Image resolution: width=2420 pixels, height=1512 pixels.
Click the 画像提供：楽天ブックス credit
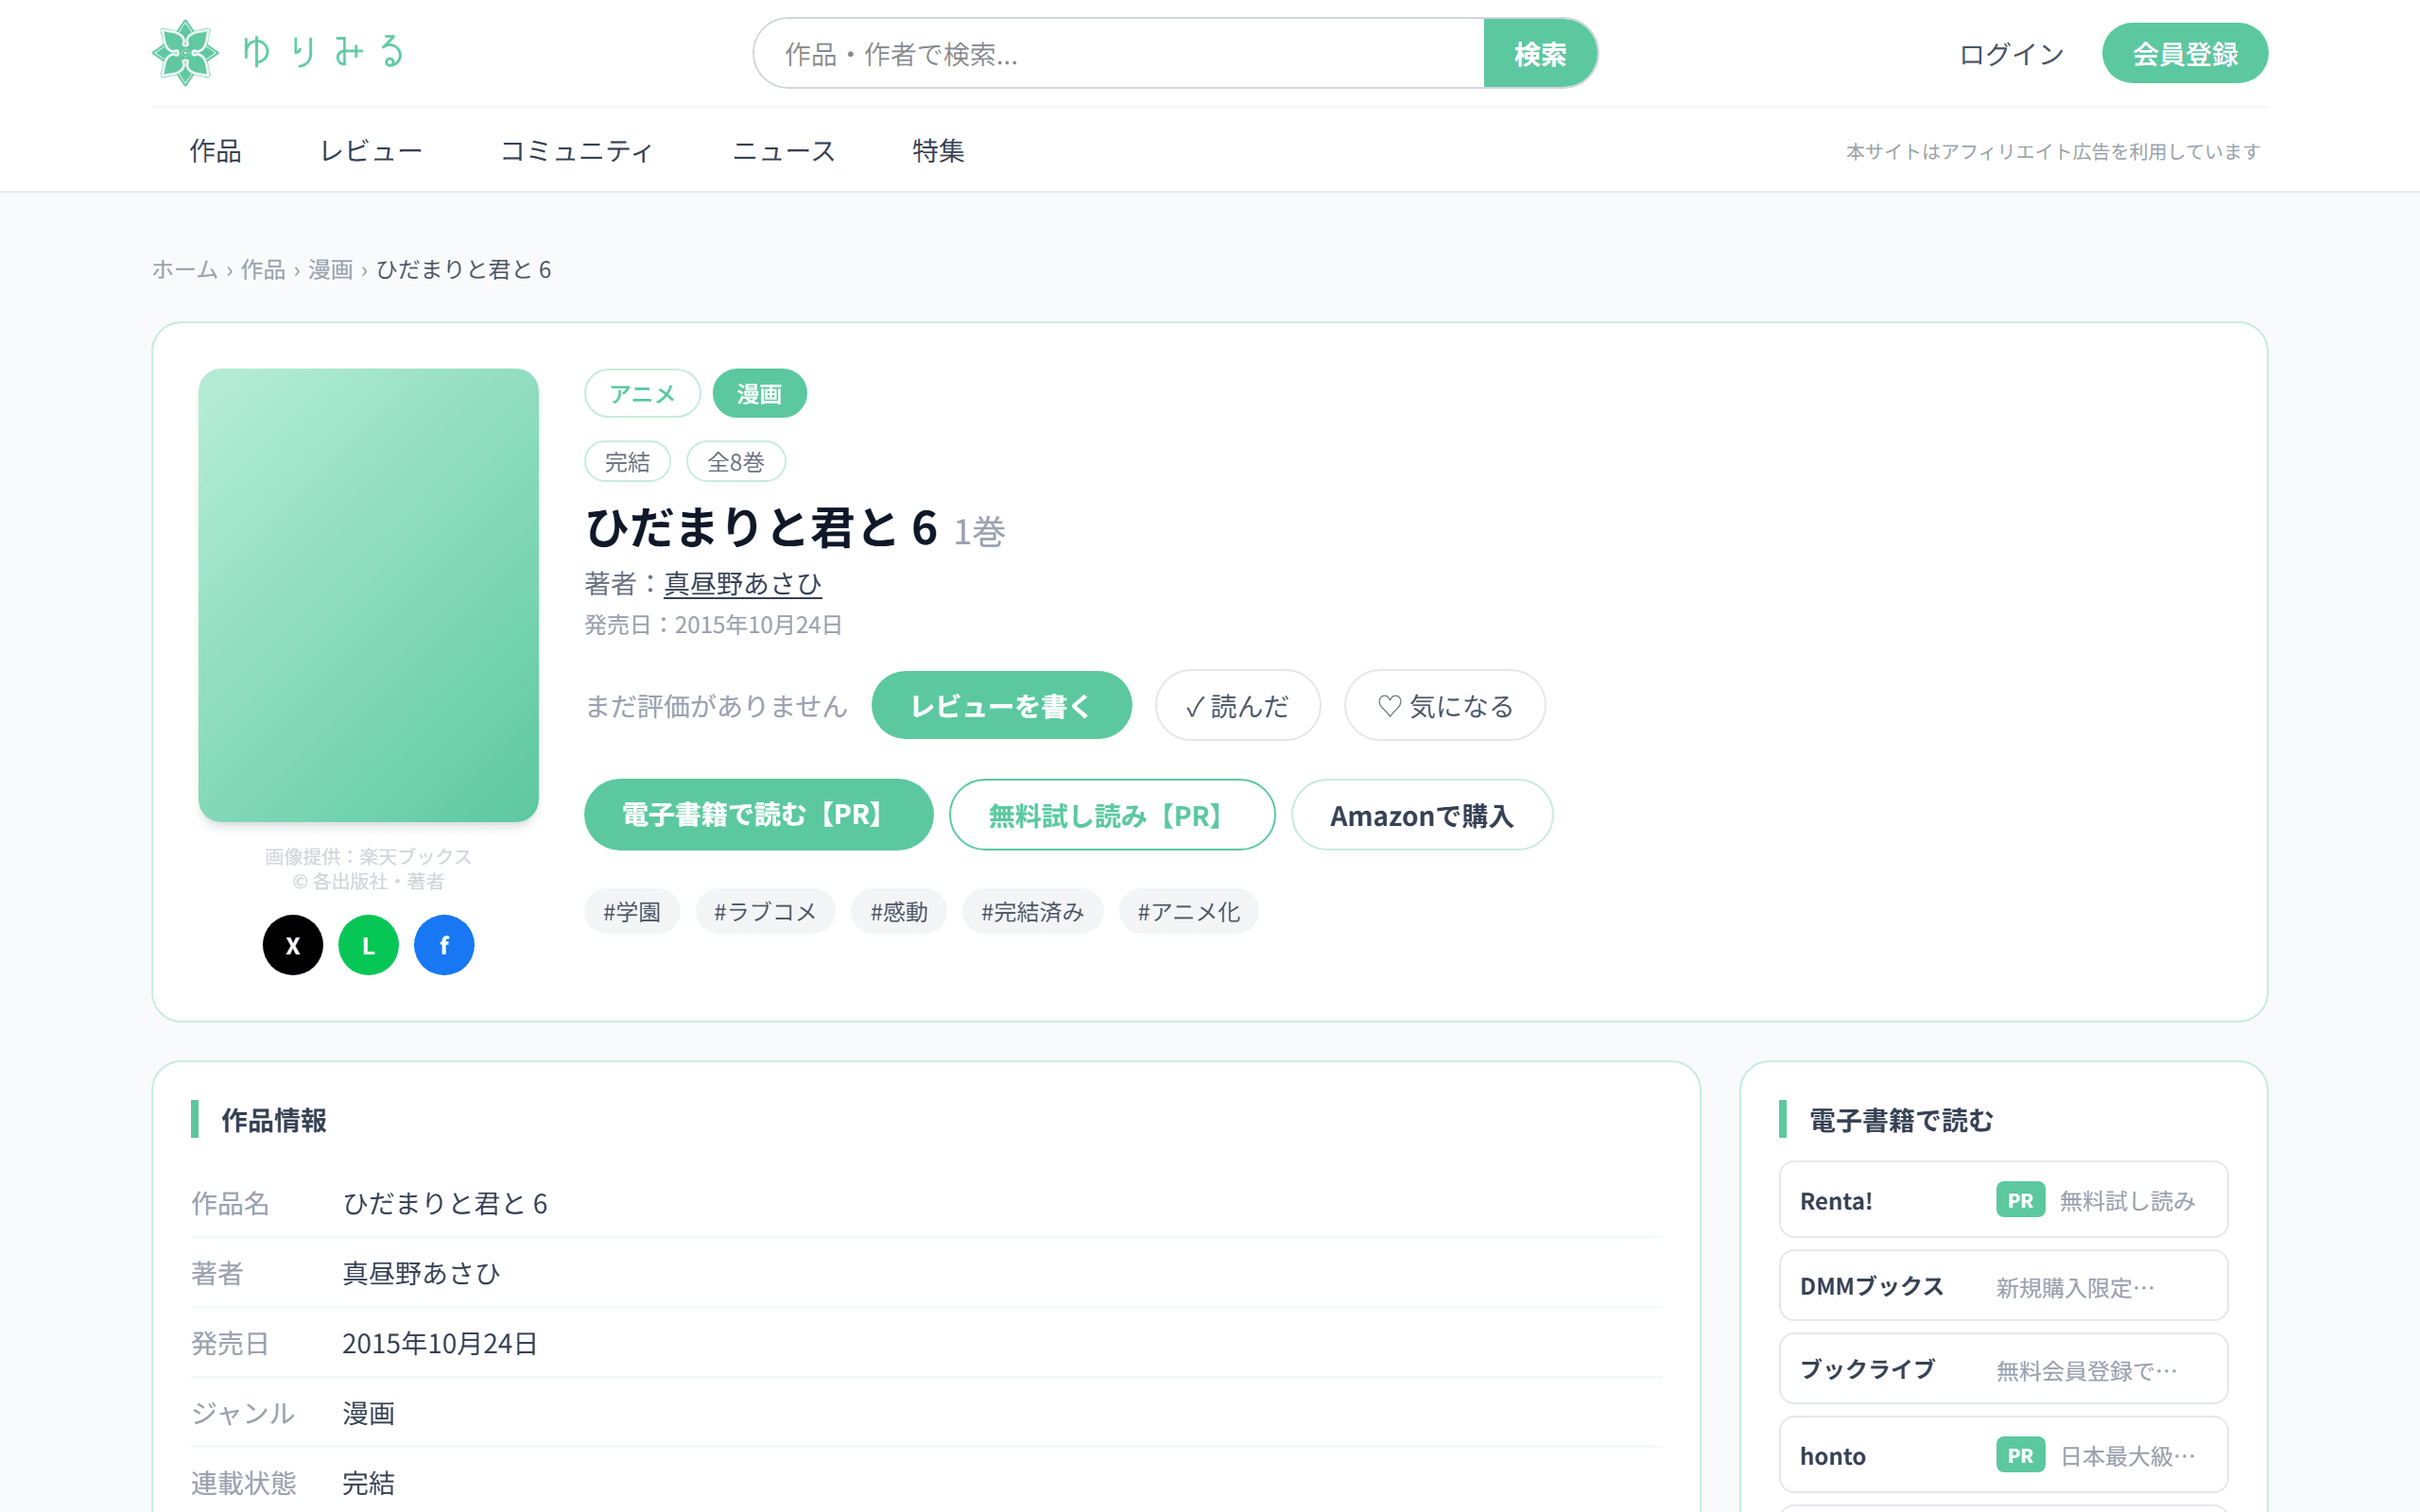pos(368,856)
